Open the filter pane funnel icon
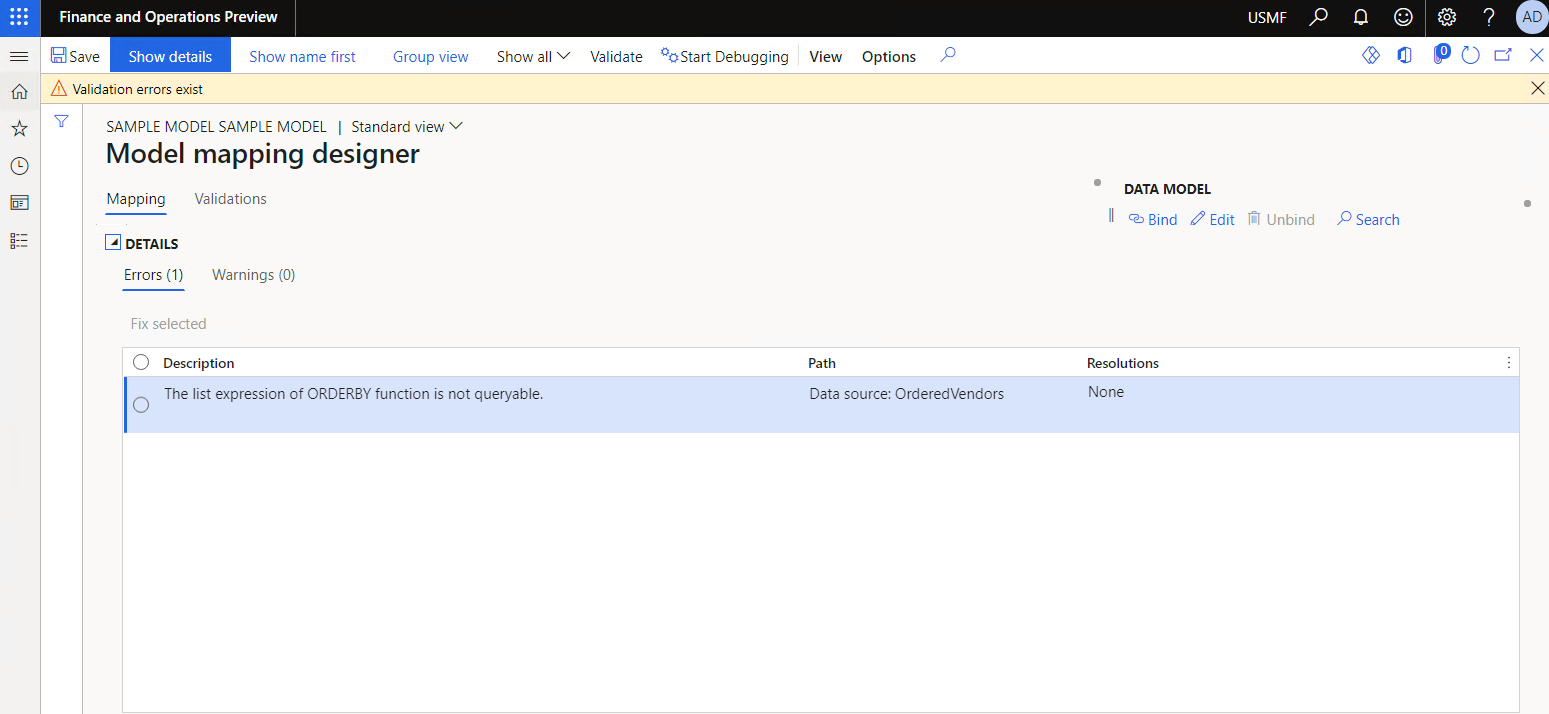Screen dimensions: 1549x714 (x=61, y=121)
